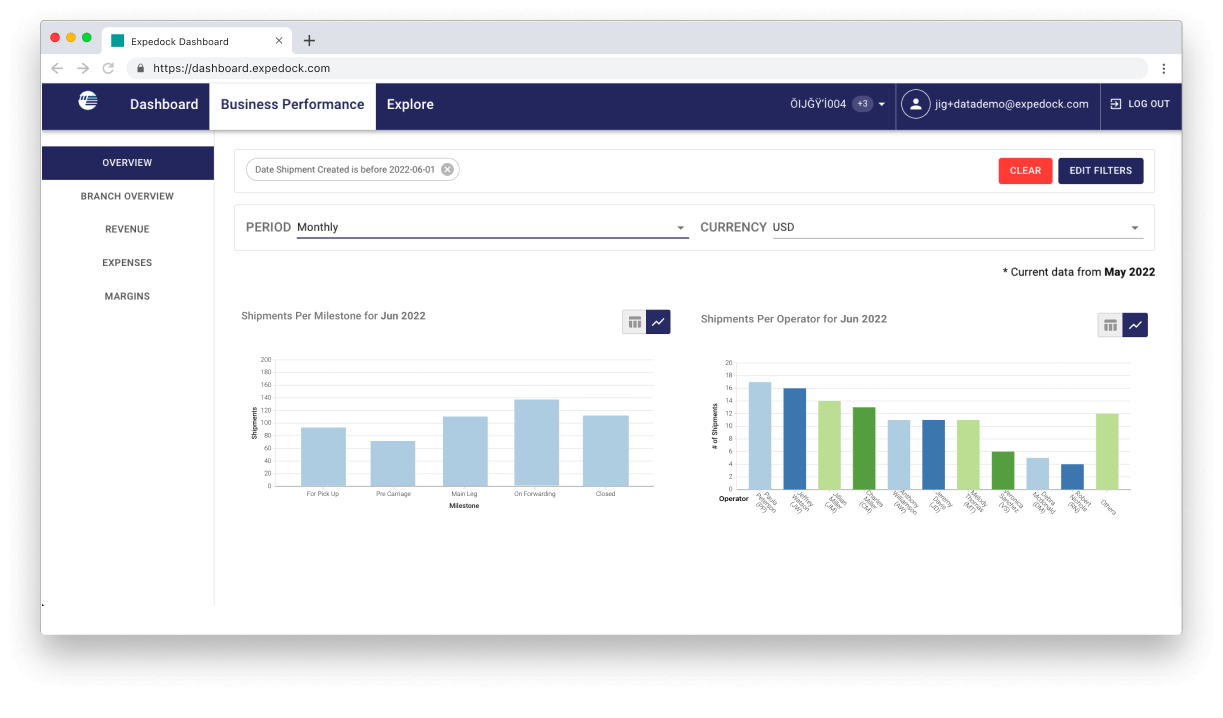Switch to the Business Performance tab
Screen dimensions: 1223x718
click(x=292, y=103)
